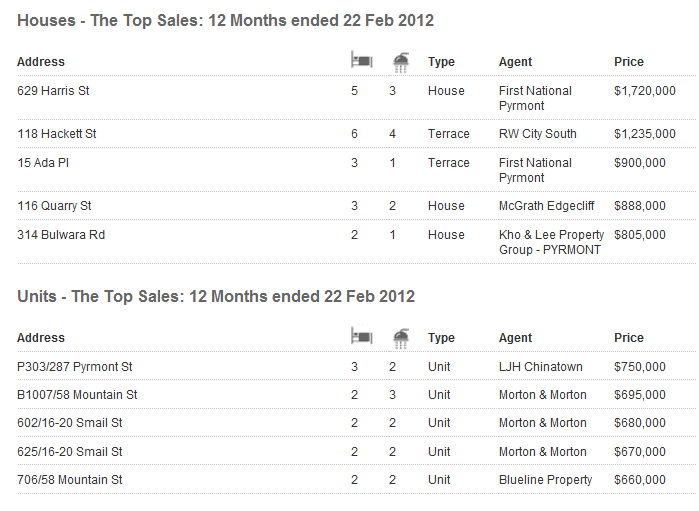699x511 pixels.
Task: Click the 314 Bulwara Rd address
Action: click(61, 235)
